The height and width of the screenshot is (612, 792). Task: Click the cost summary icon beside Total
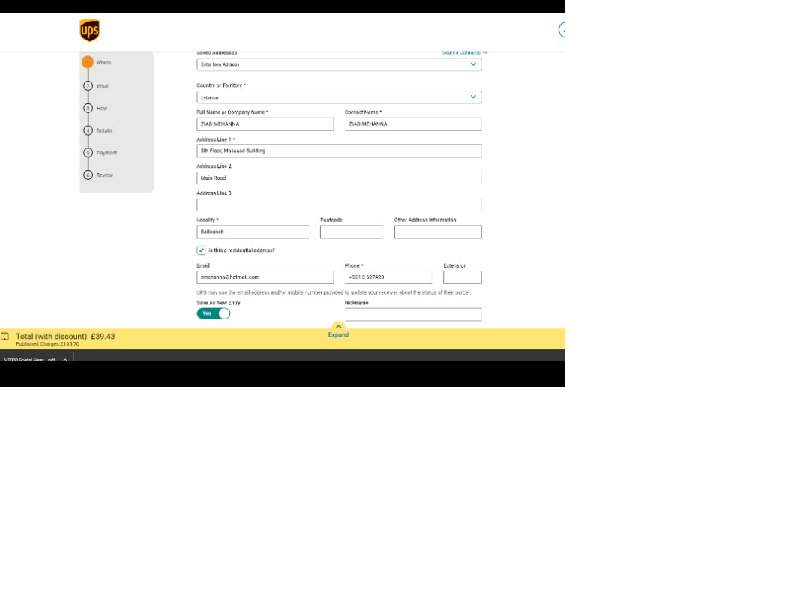[5, 337]
